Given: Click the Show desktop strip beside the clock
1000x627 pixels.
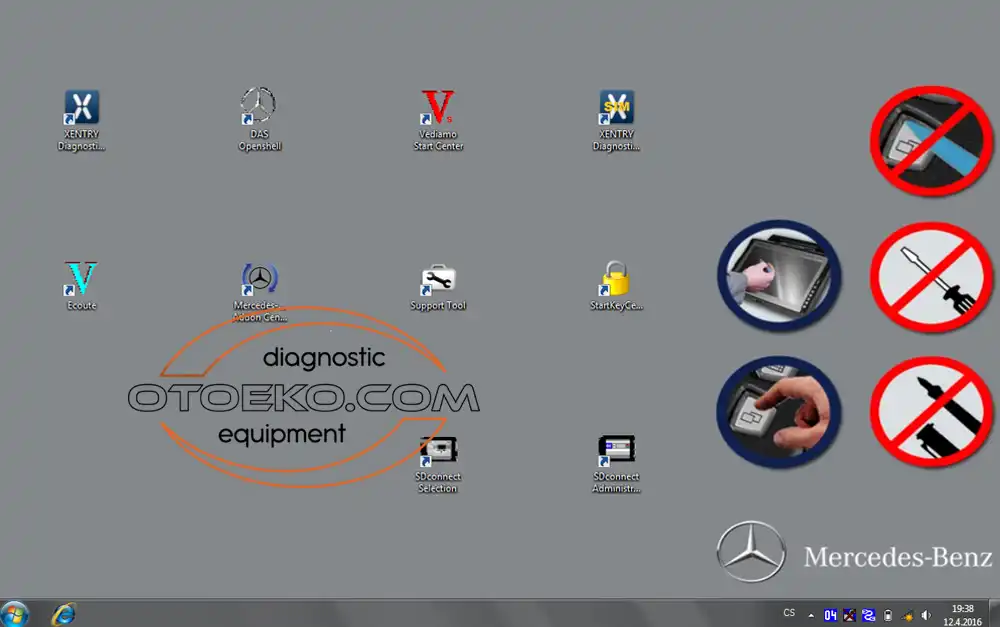Looking at the screenshot, I should [x=995, y=613].
